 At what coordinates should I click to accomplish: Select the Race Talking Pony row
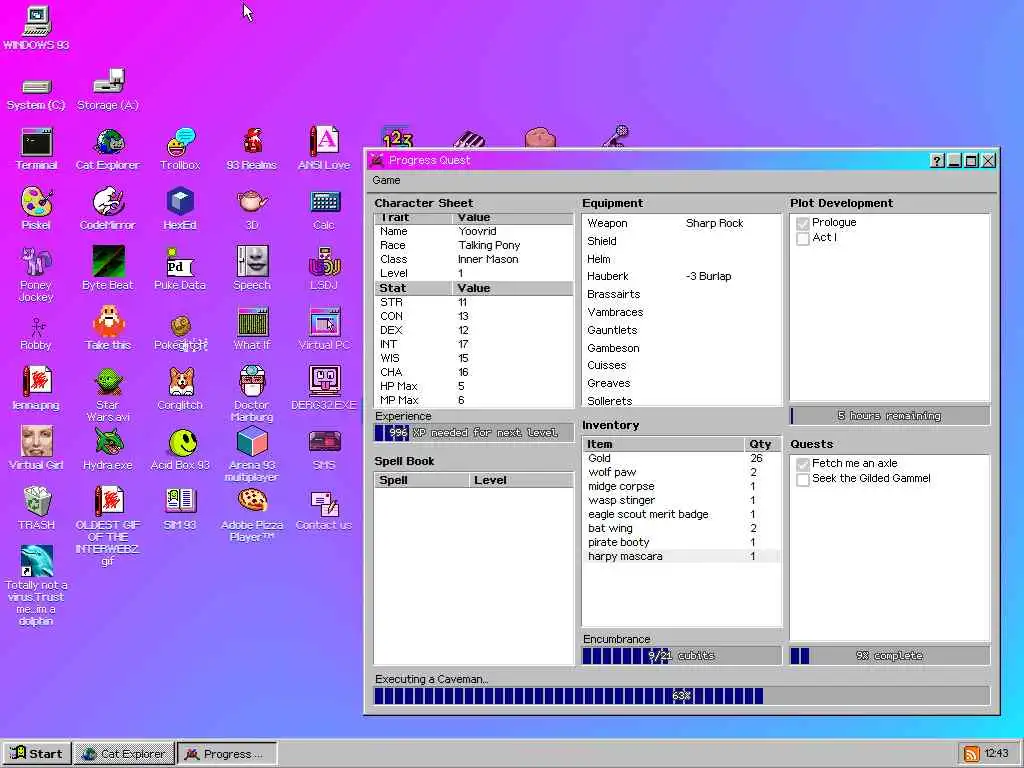point(473,246)
